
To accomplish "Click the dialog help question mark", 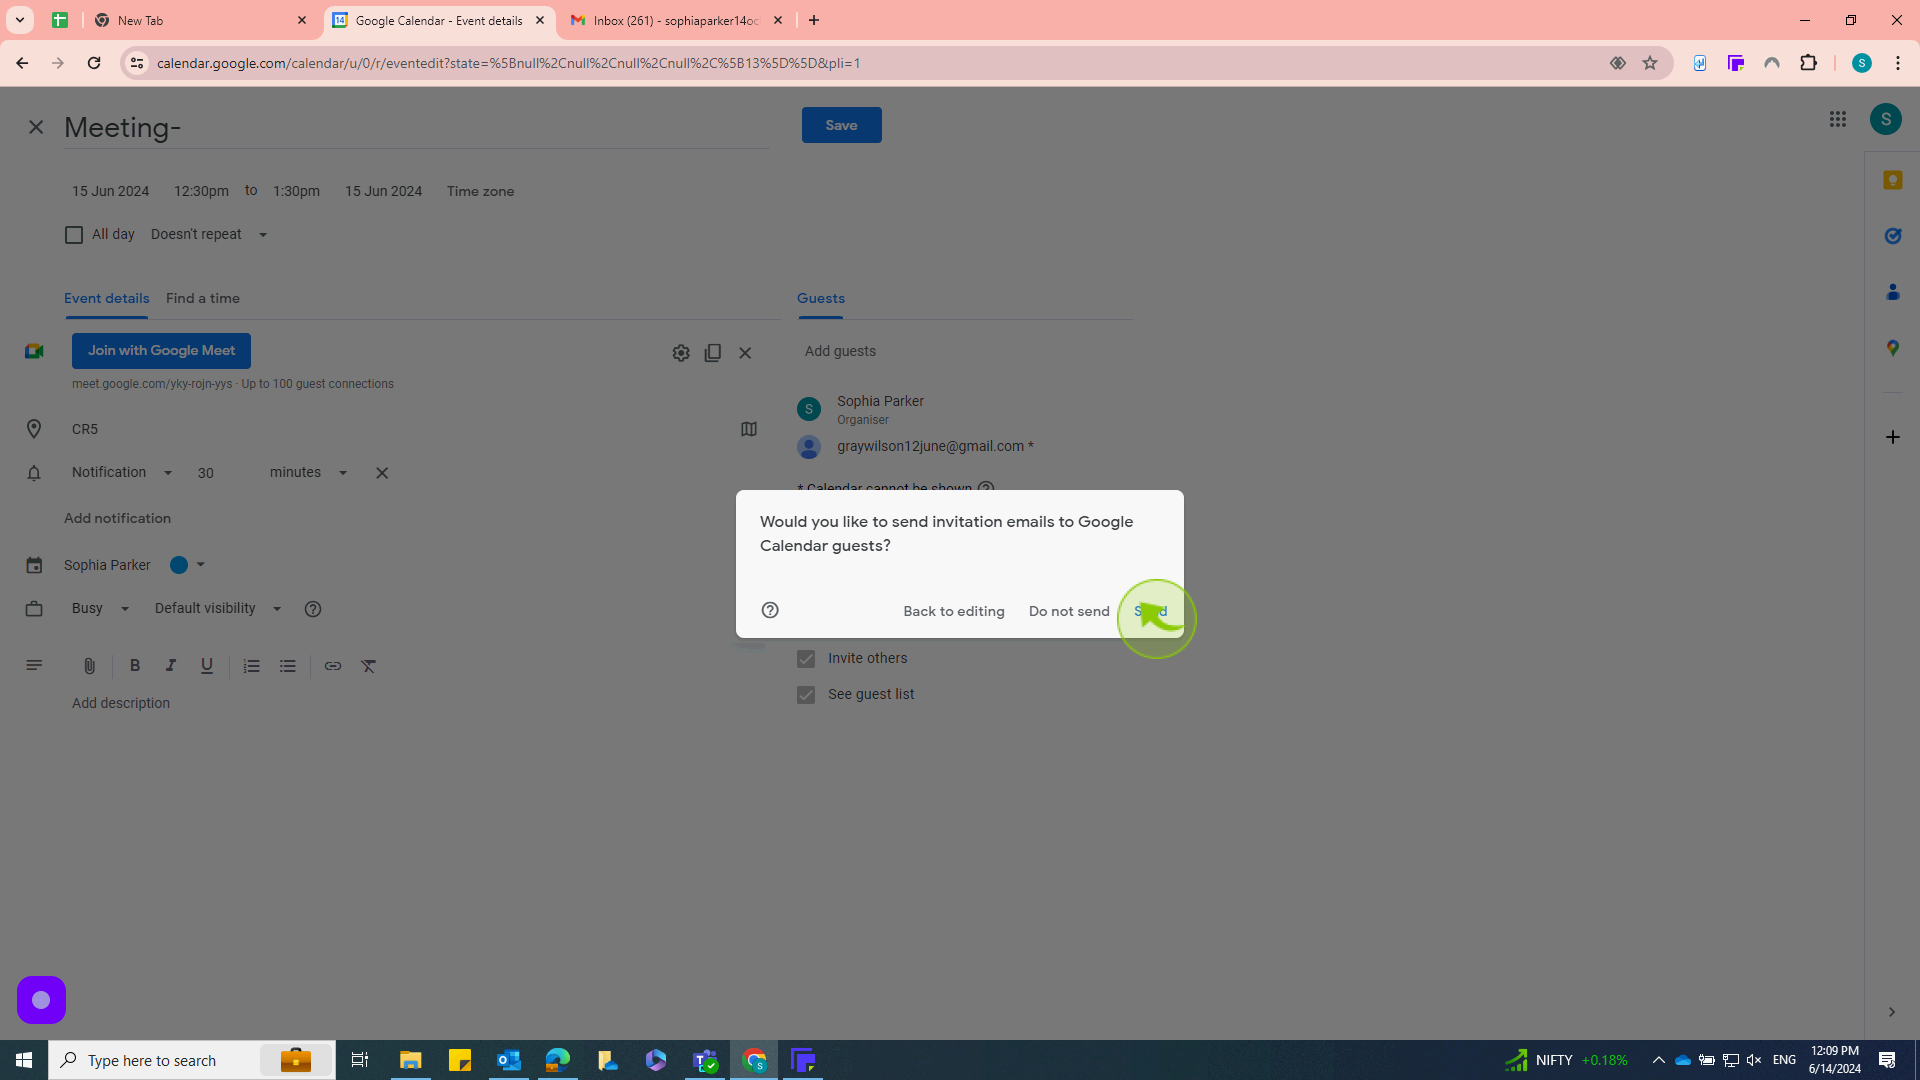I will pos(770,610).
